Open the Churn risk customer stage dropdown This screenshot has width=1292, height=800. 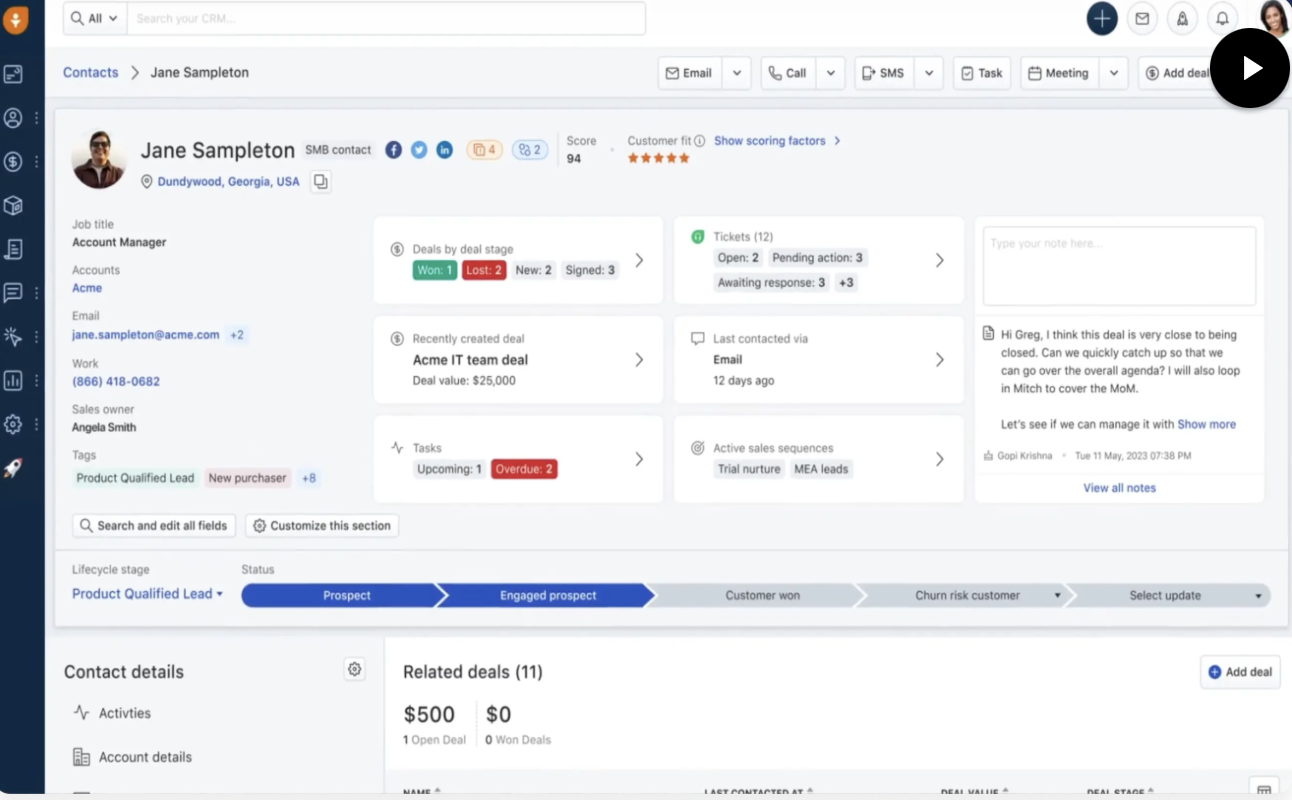(x=1057, y=596)
